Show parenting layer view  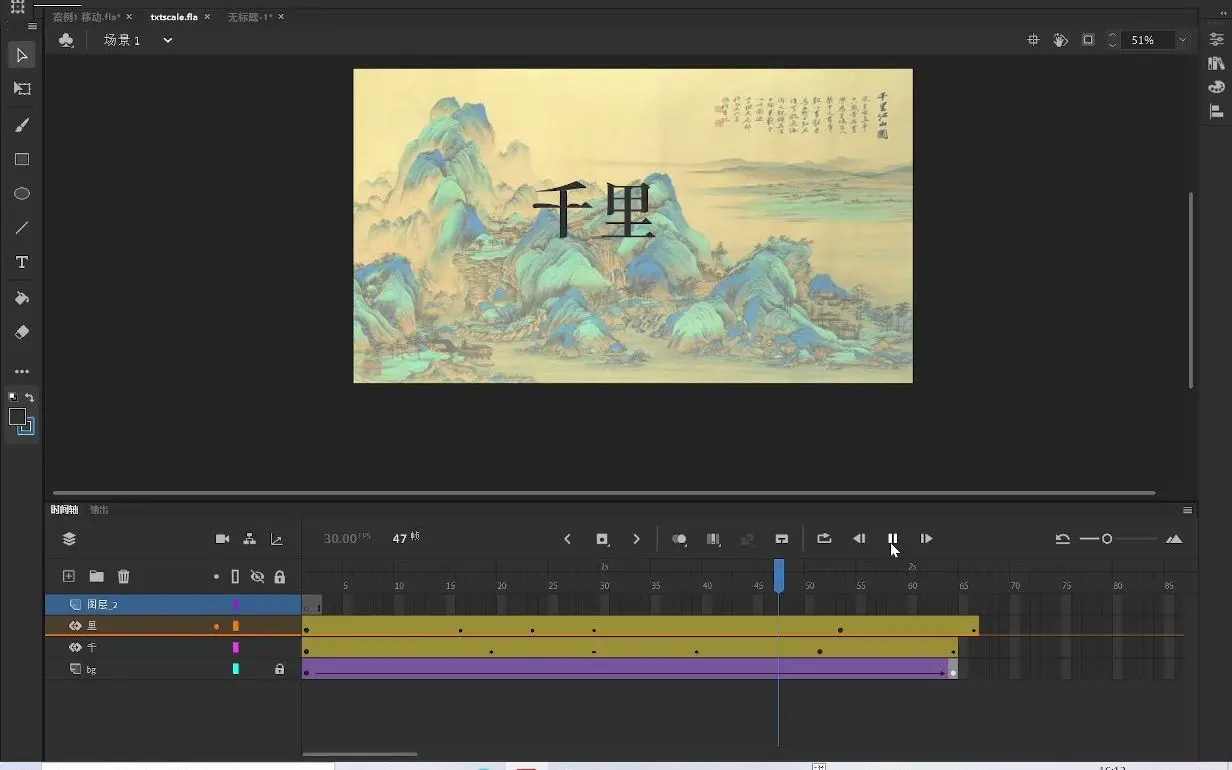pos(249,539)
